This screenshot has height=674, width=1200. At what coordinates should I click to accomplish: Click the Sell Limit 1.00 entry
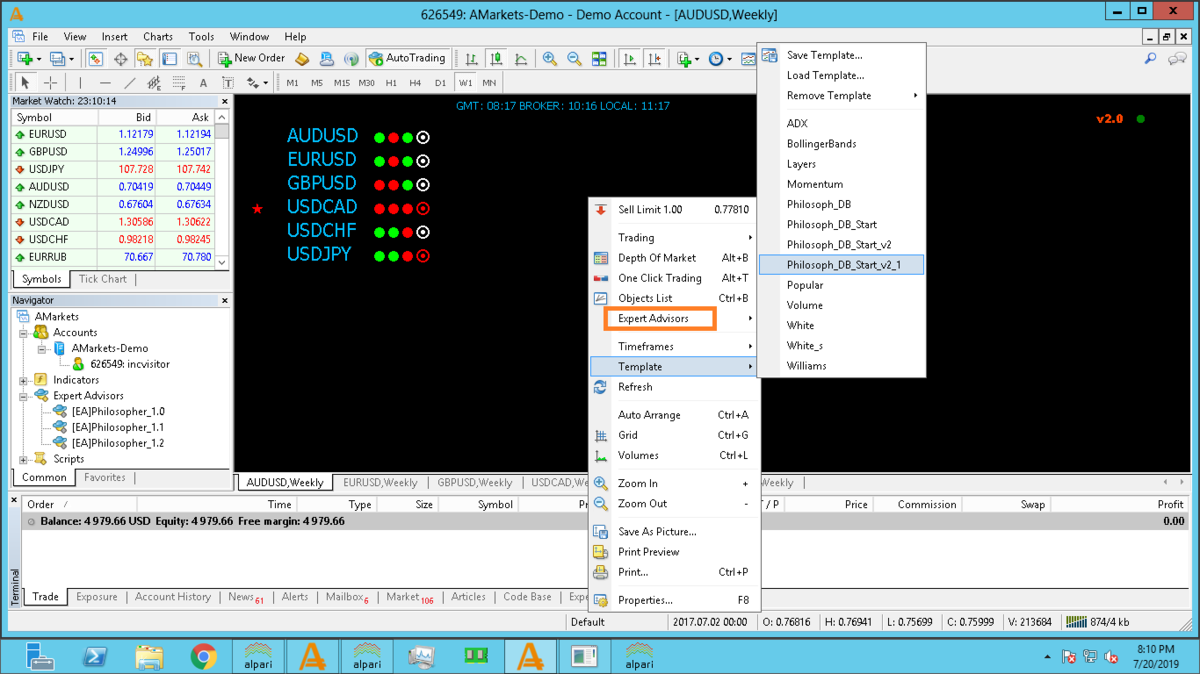(x=673, y=210)
